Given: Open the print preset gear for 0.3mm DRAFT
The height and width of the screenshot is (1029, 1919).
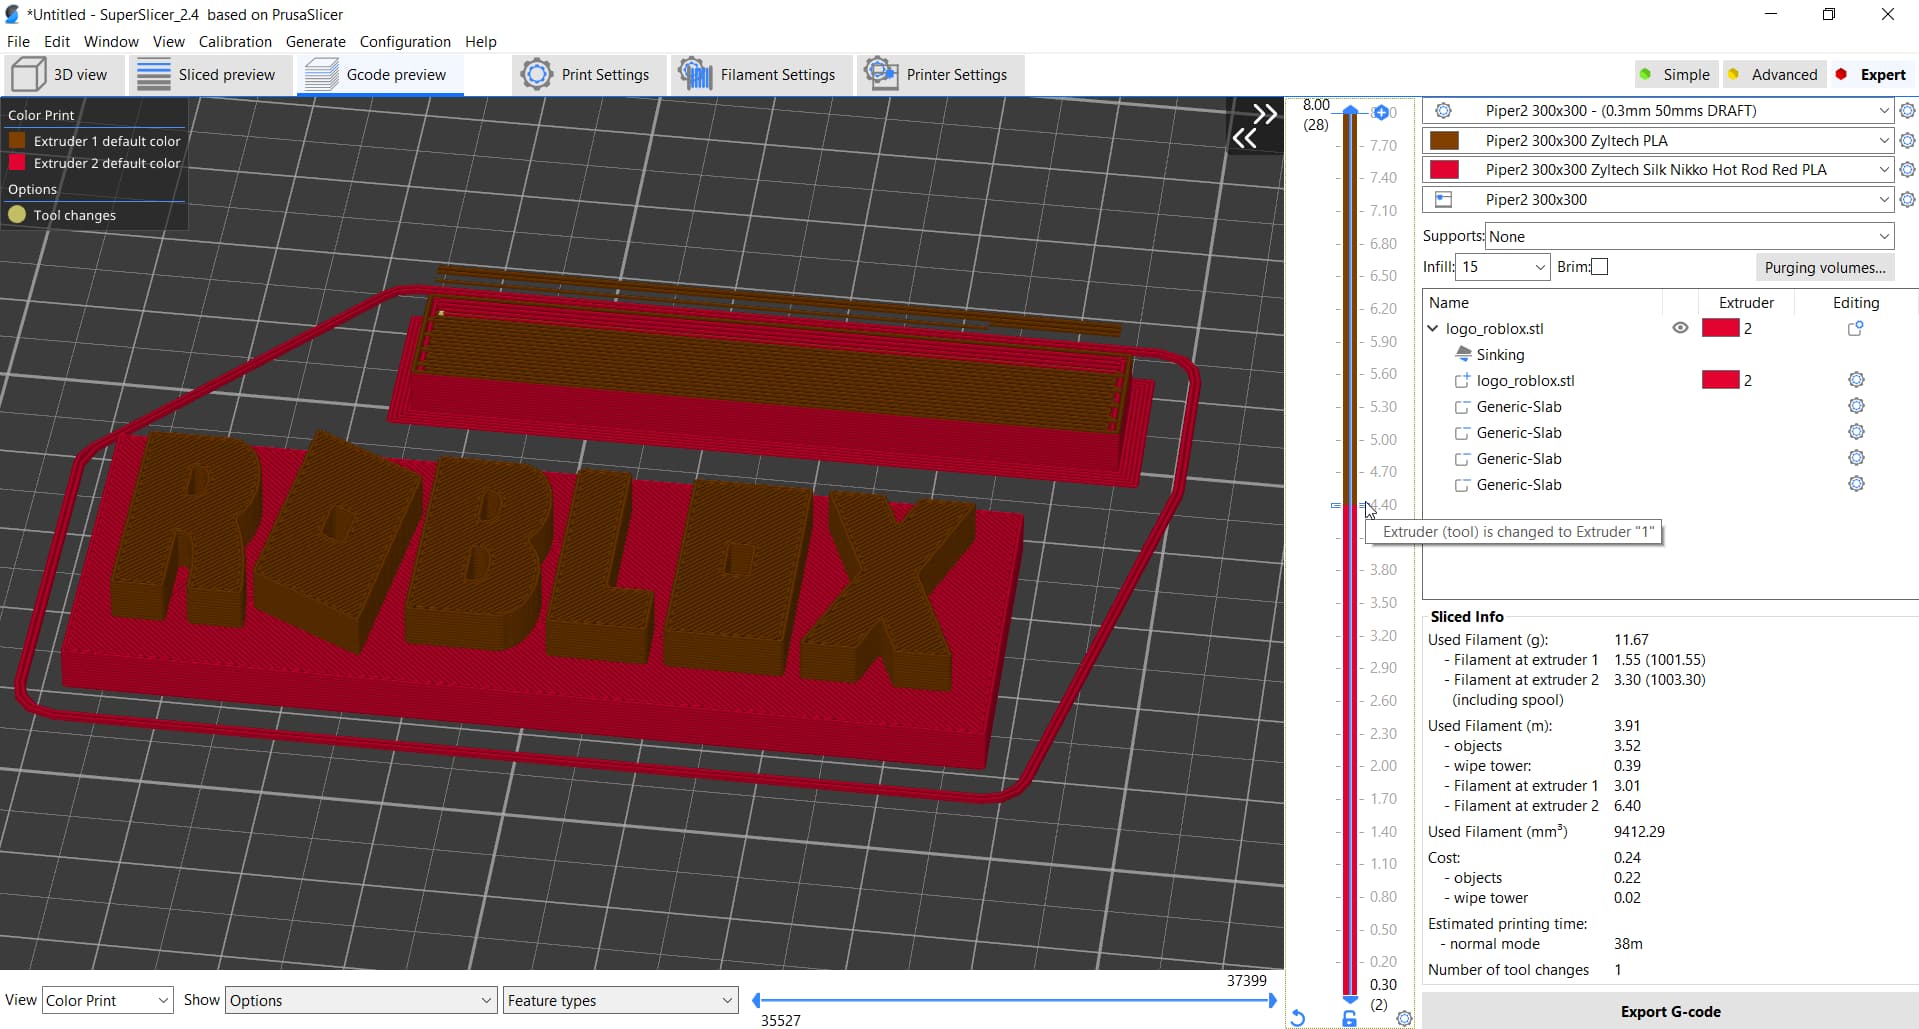Looking at the screenshot, I should coord(1907,111).
